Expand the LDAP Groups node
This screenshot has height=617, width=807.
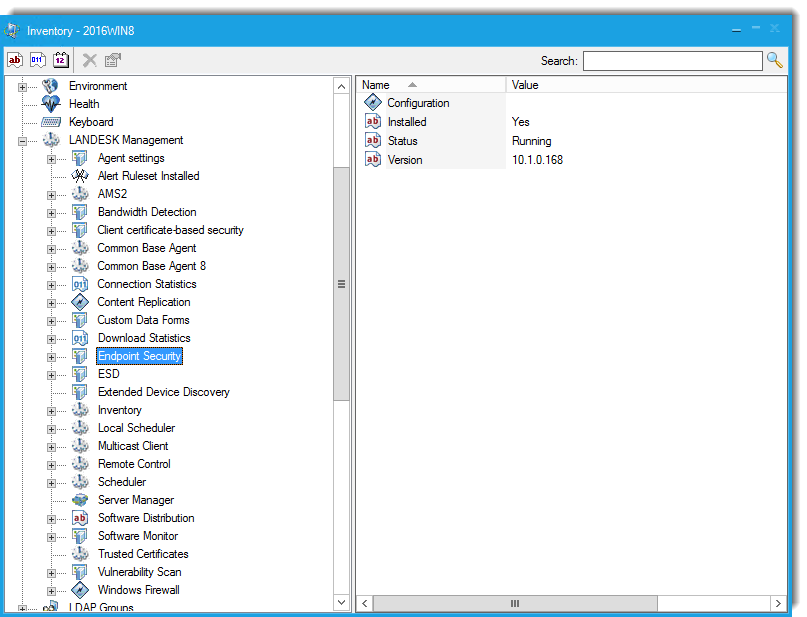click(22, 607)
